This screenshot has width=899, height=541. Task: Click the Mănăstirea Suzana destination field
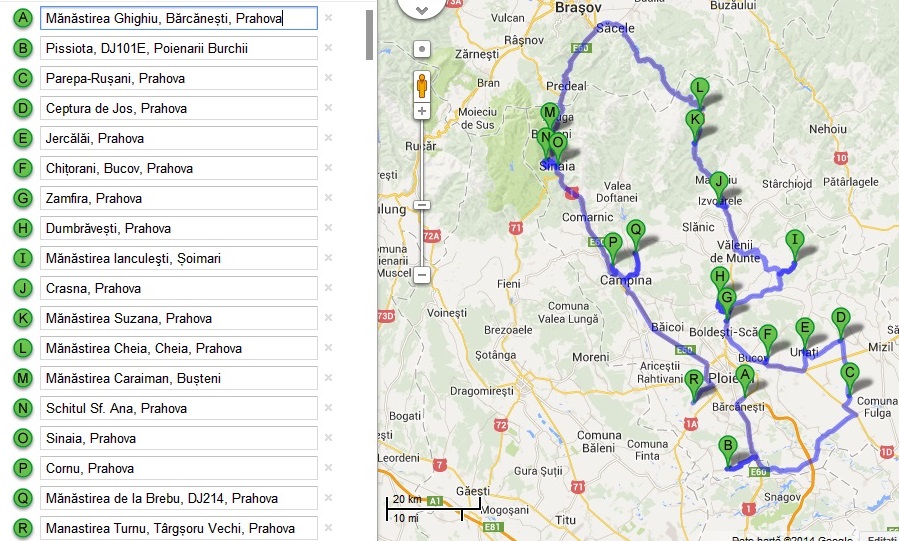point(178,318)
